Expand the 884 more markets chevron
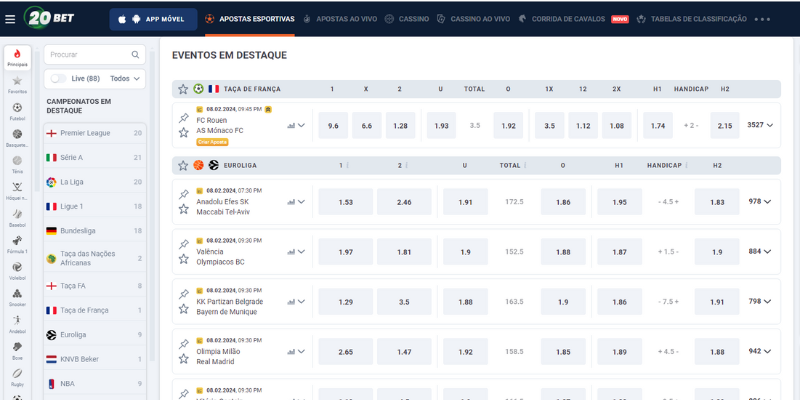 click(x=767, y=252)
